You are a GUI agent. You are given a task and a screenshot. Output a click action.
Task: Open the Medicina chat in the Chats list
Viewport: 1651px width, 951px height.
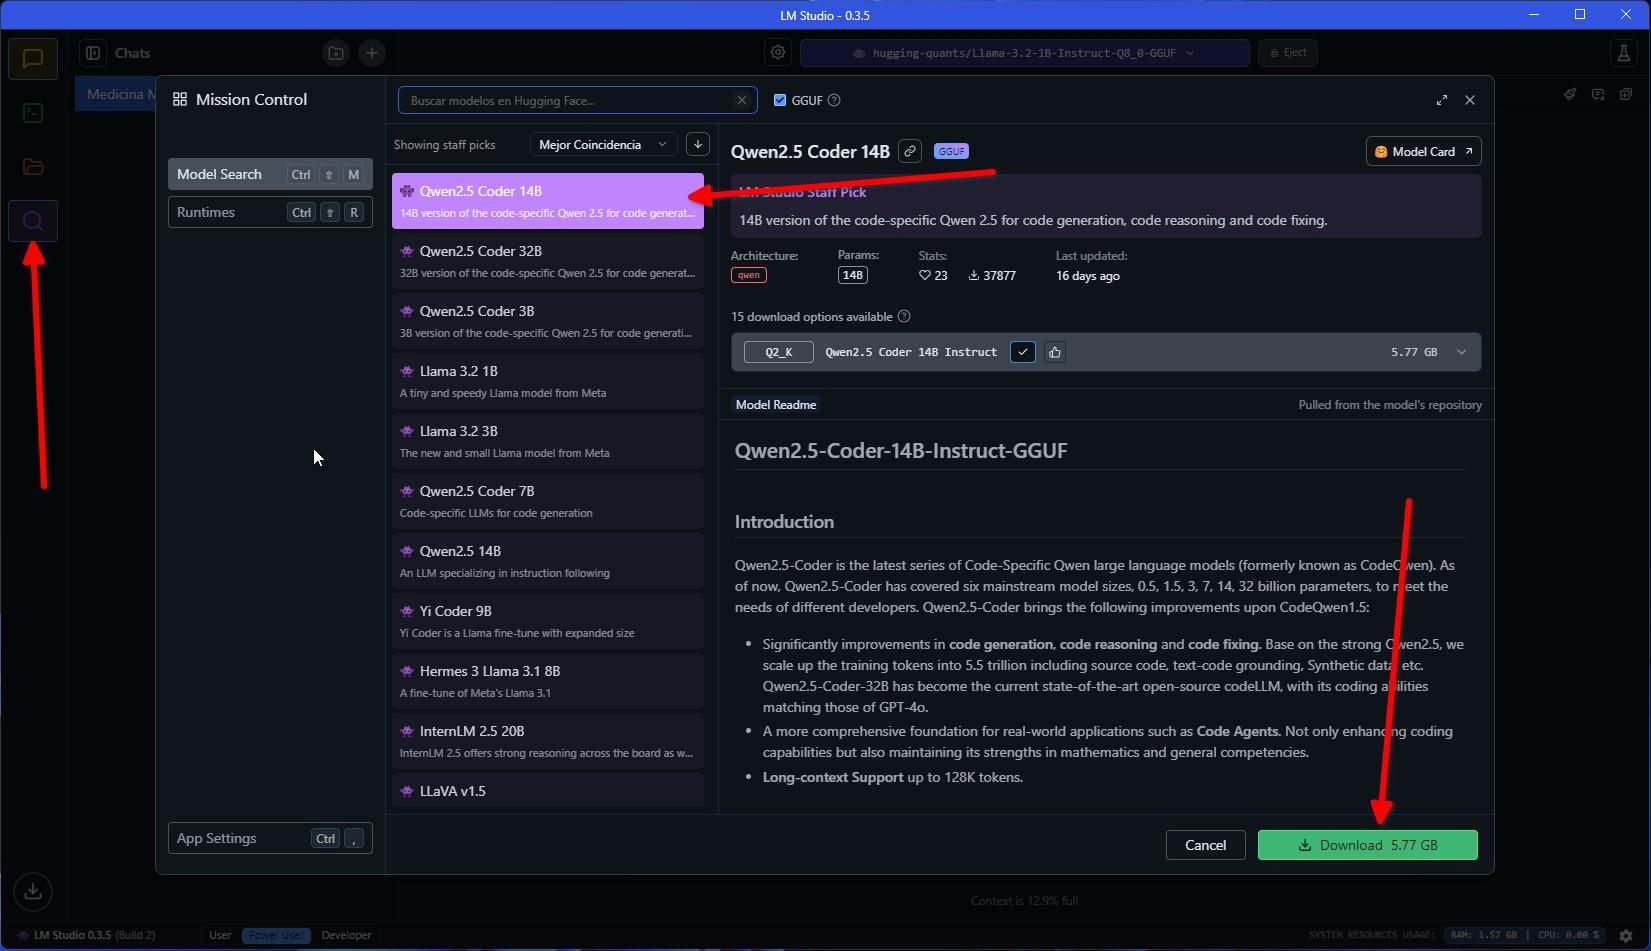pos(116,94)
